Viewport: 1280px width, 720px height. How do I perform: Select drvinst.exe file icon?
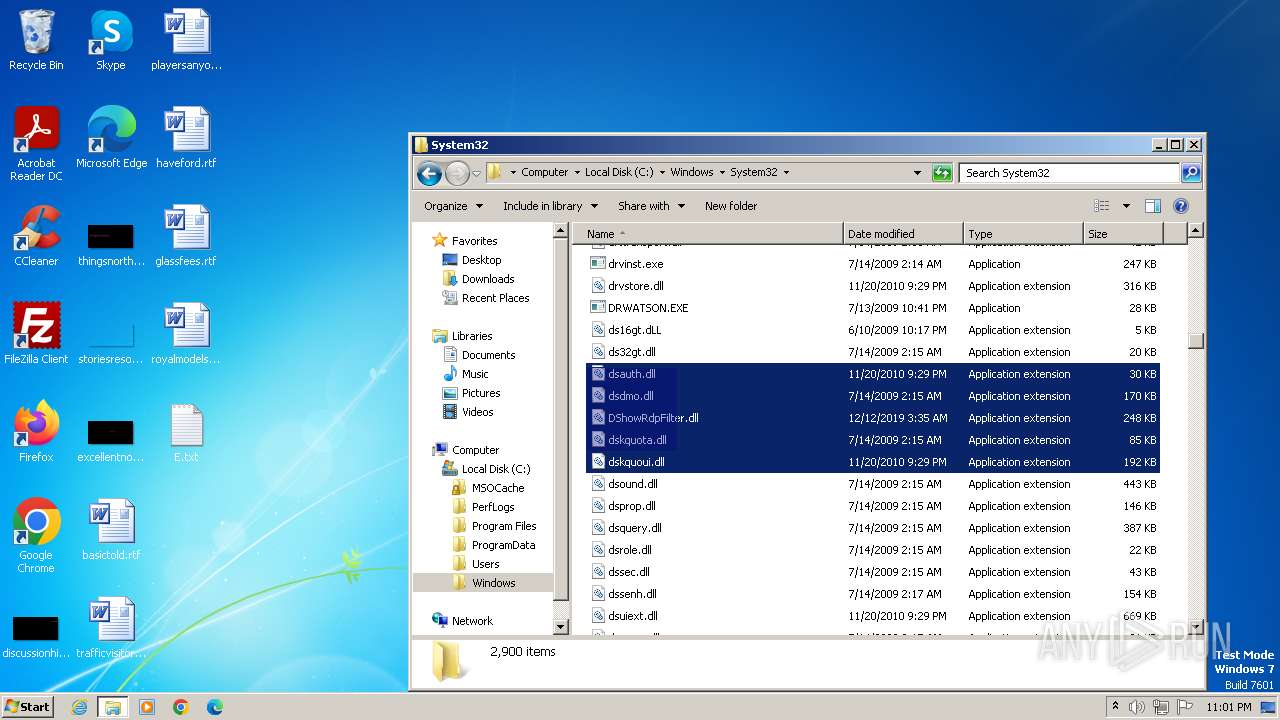(598, 264)
